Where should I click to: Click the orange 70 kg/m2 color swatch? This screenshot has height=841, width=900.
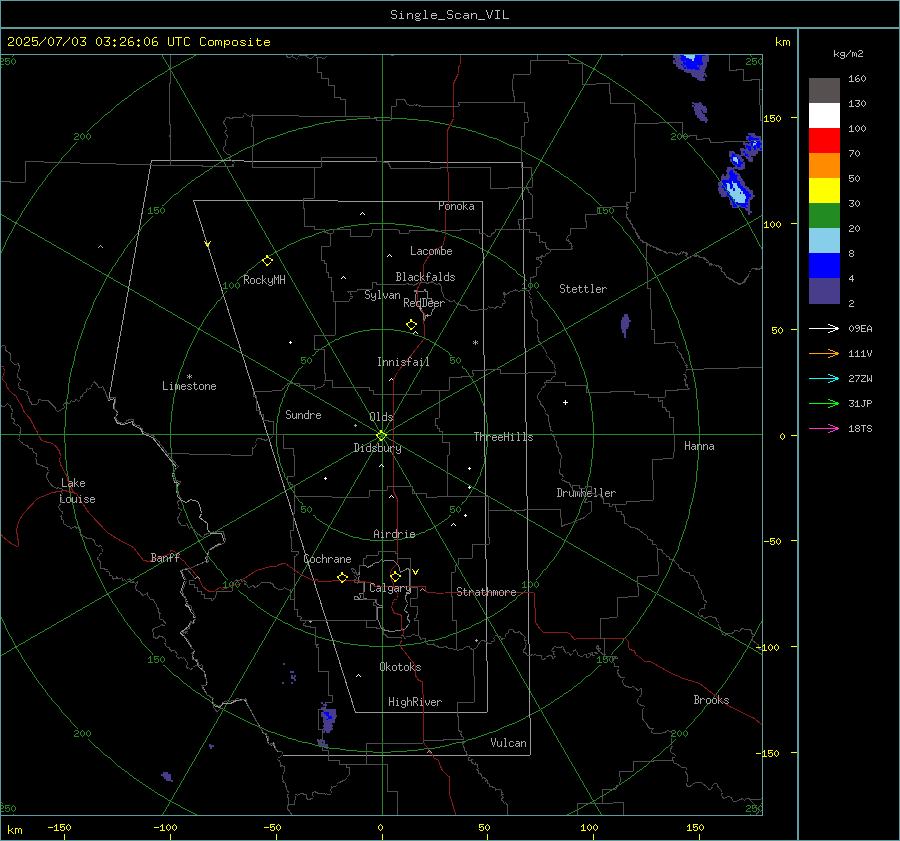click(824, 166)
